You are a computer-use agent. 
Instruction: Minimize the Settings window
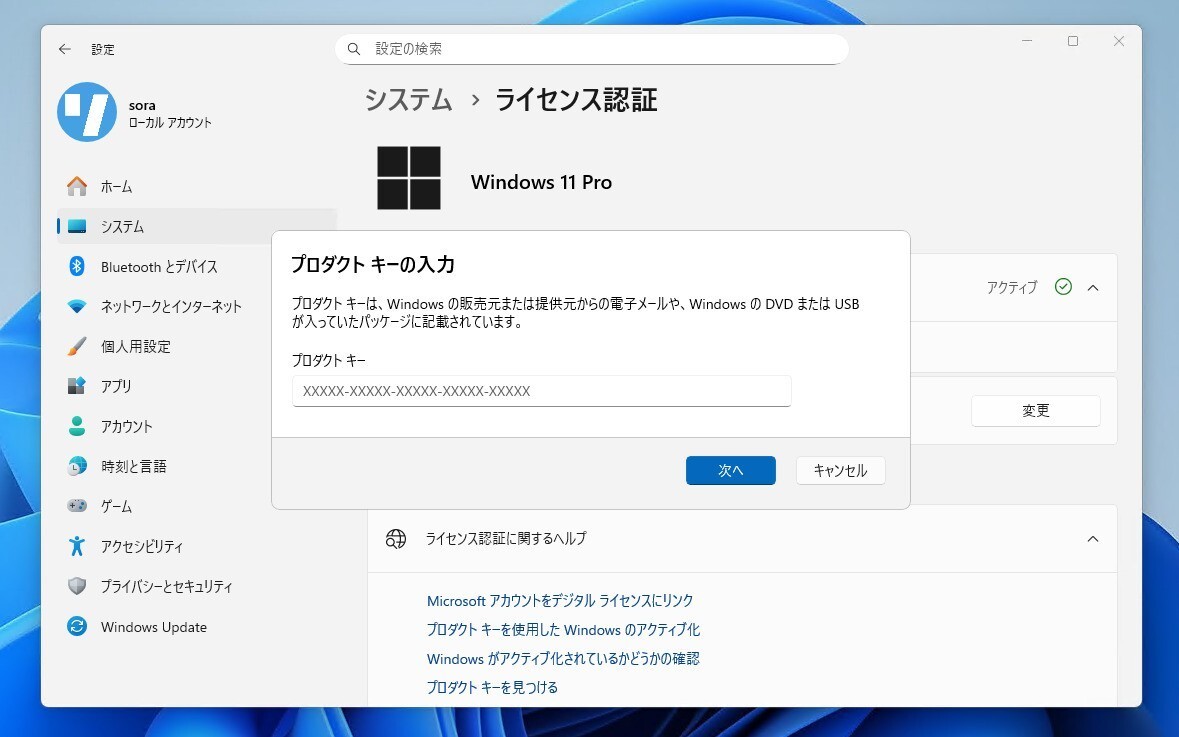coord(1027,41)
